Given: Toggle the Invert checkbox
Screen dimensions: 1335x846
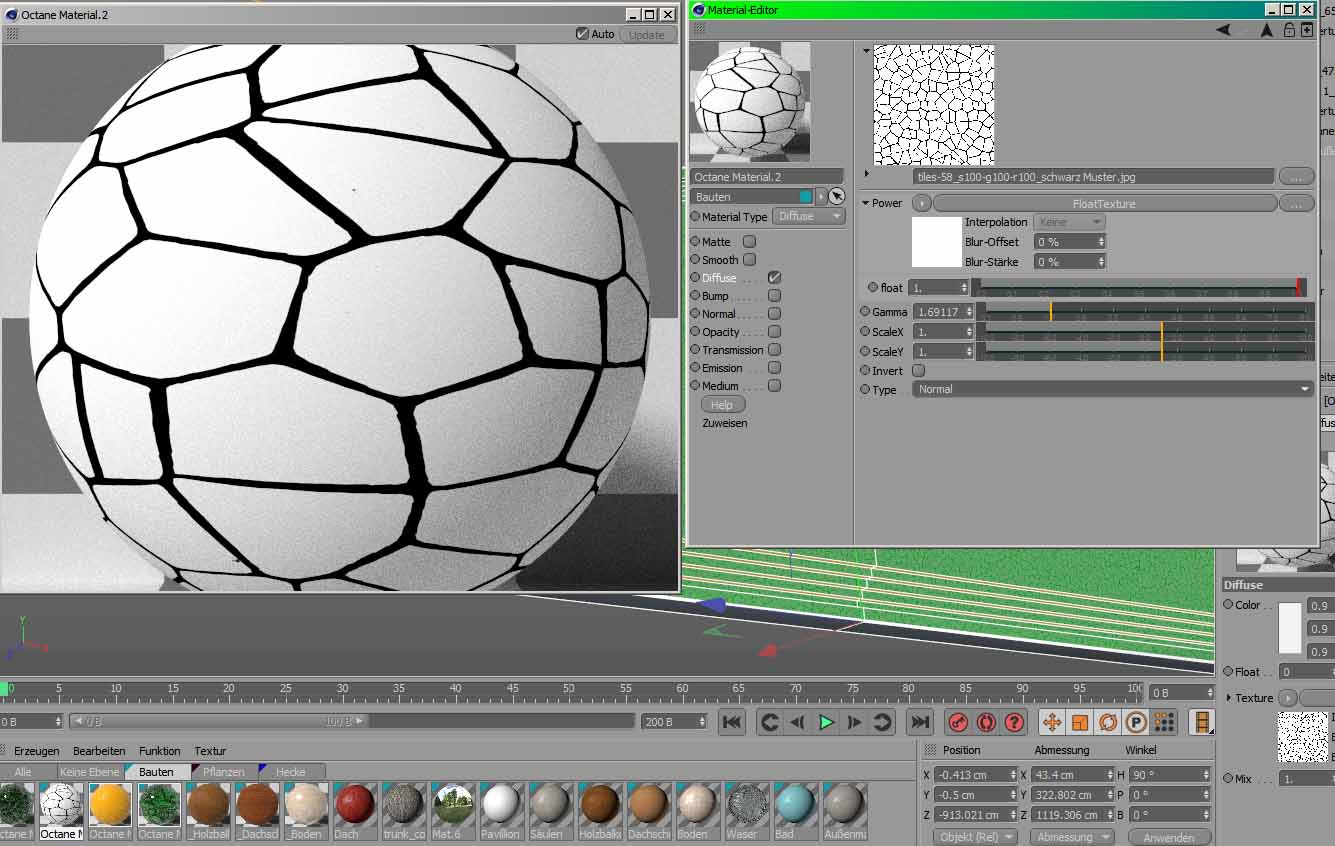Looking at the screenshot, I should pyautogui.click(x=918, y=371).
